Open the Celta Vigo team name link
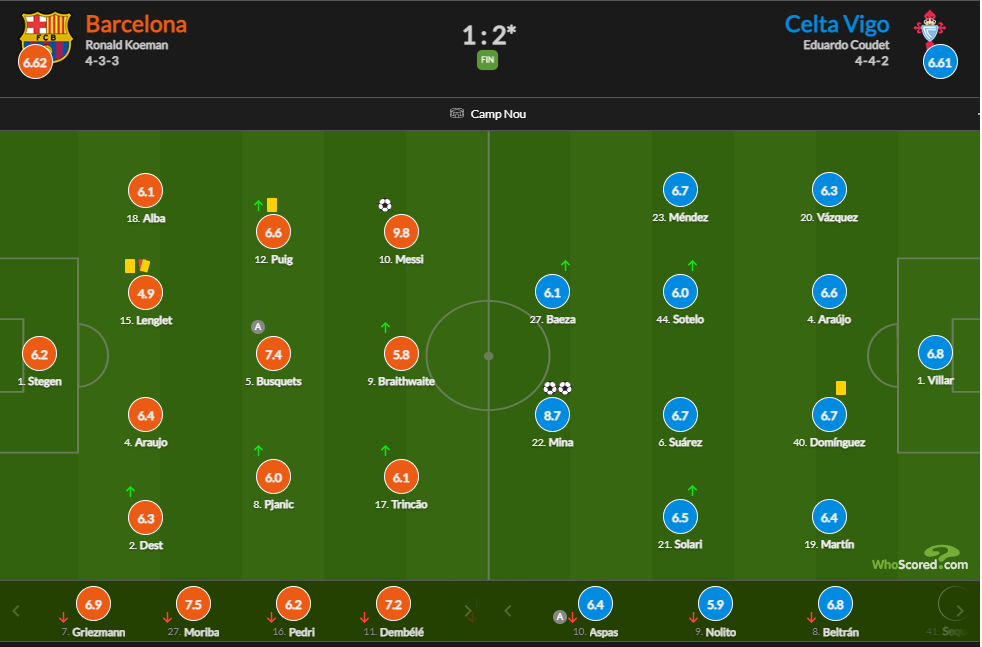This screenshot has height=647, width=982. click(837, 24)
